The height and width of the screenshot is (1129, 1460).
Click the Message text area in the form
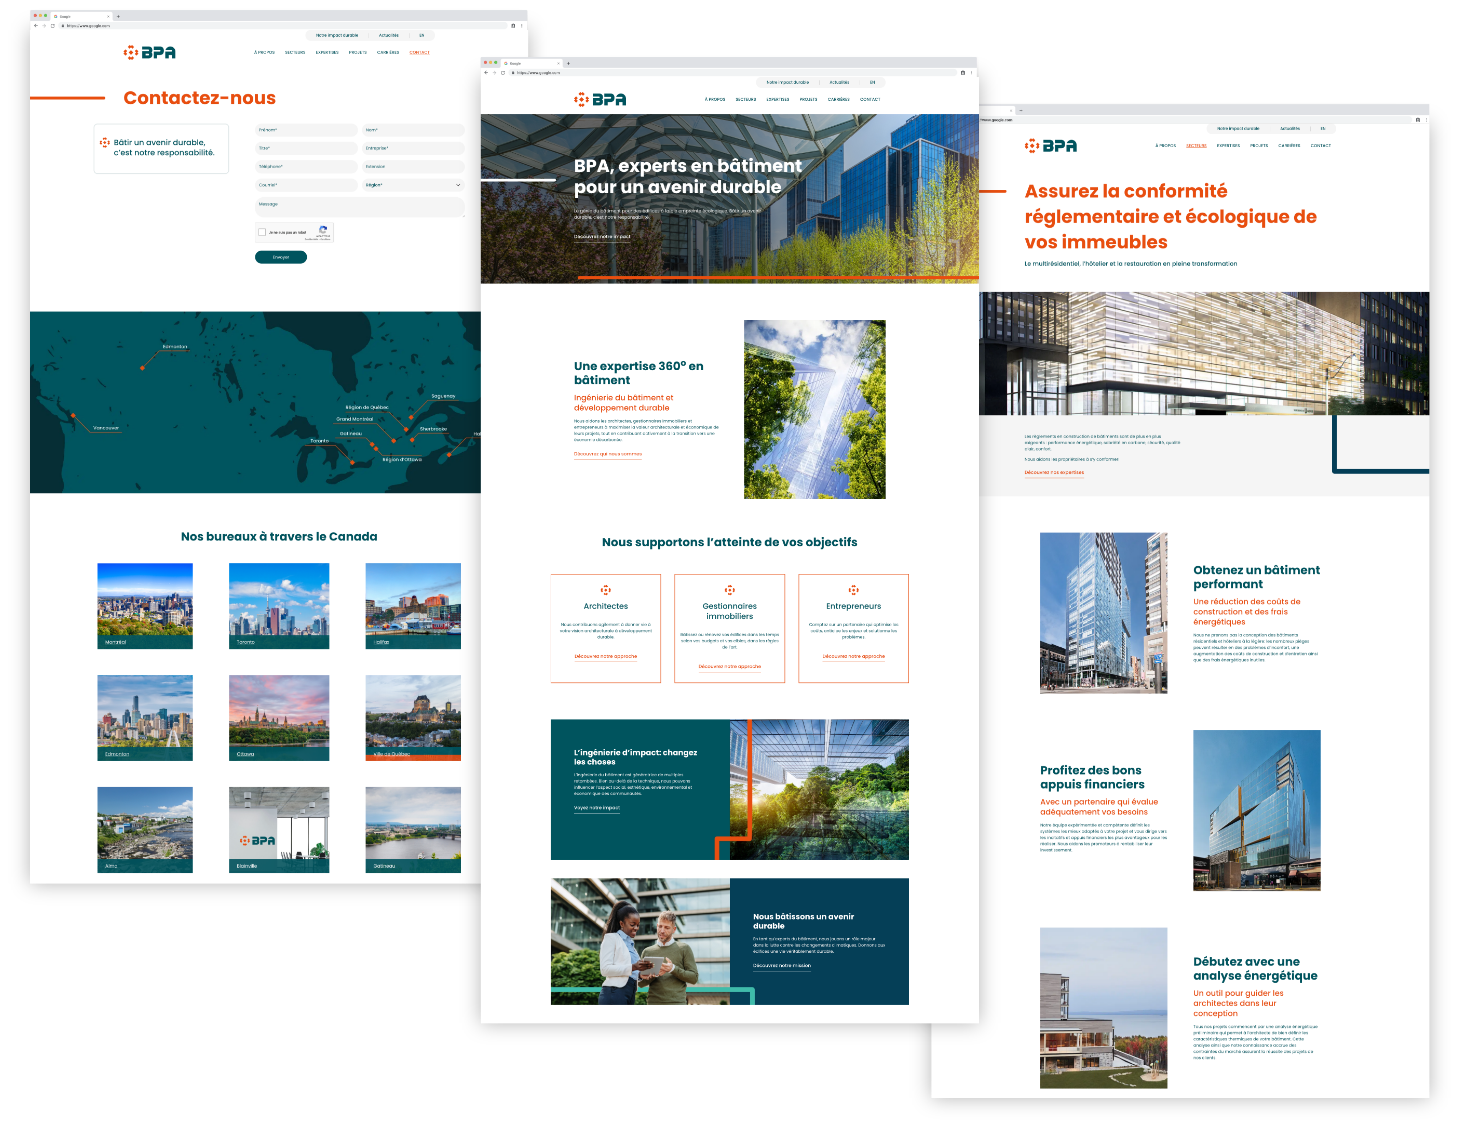tap(360, 207)
